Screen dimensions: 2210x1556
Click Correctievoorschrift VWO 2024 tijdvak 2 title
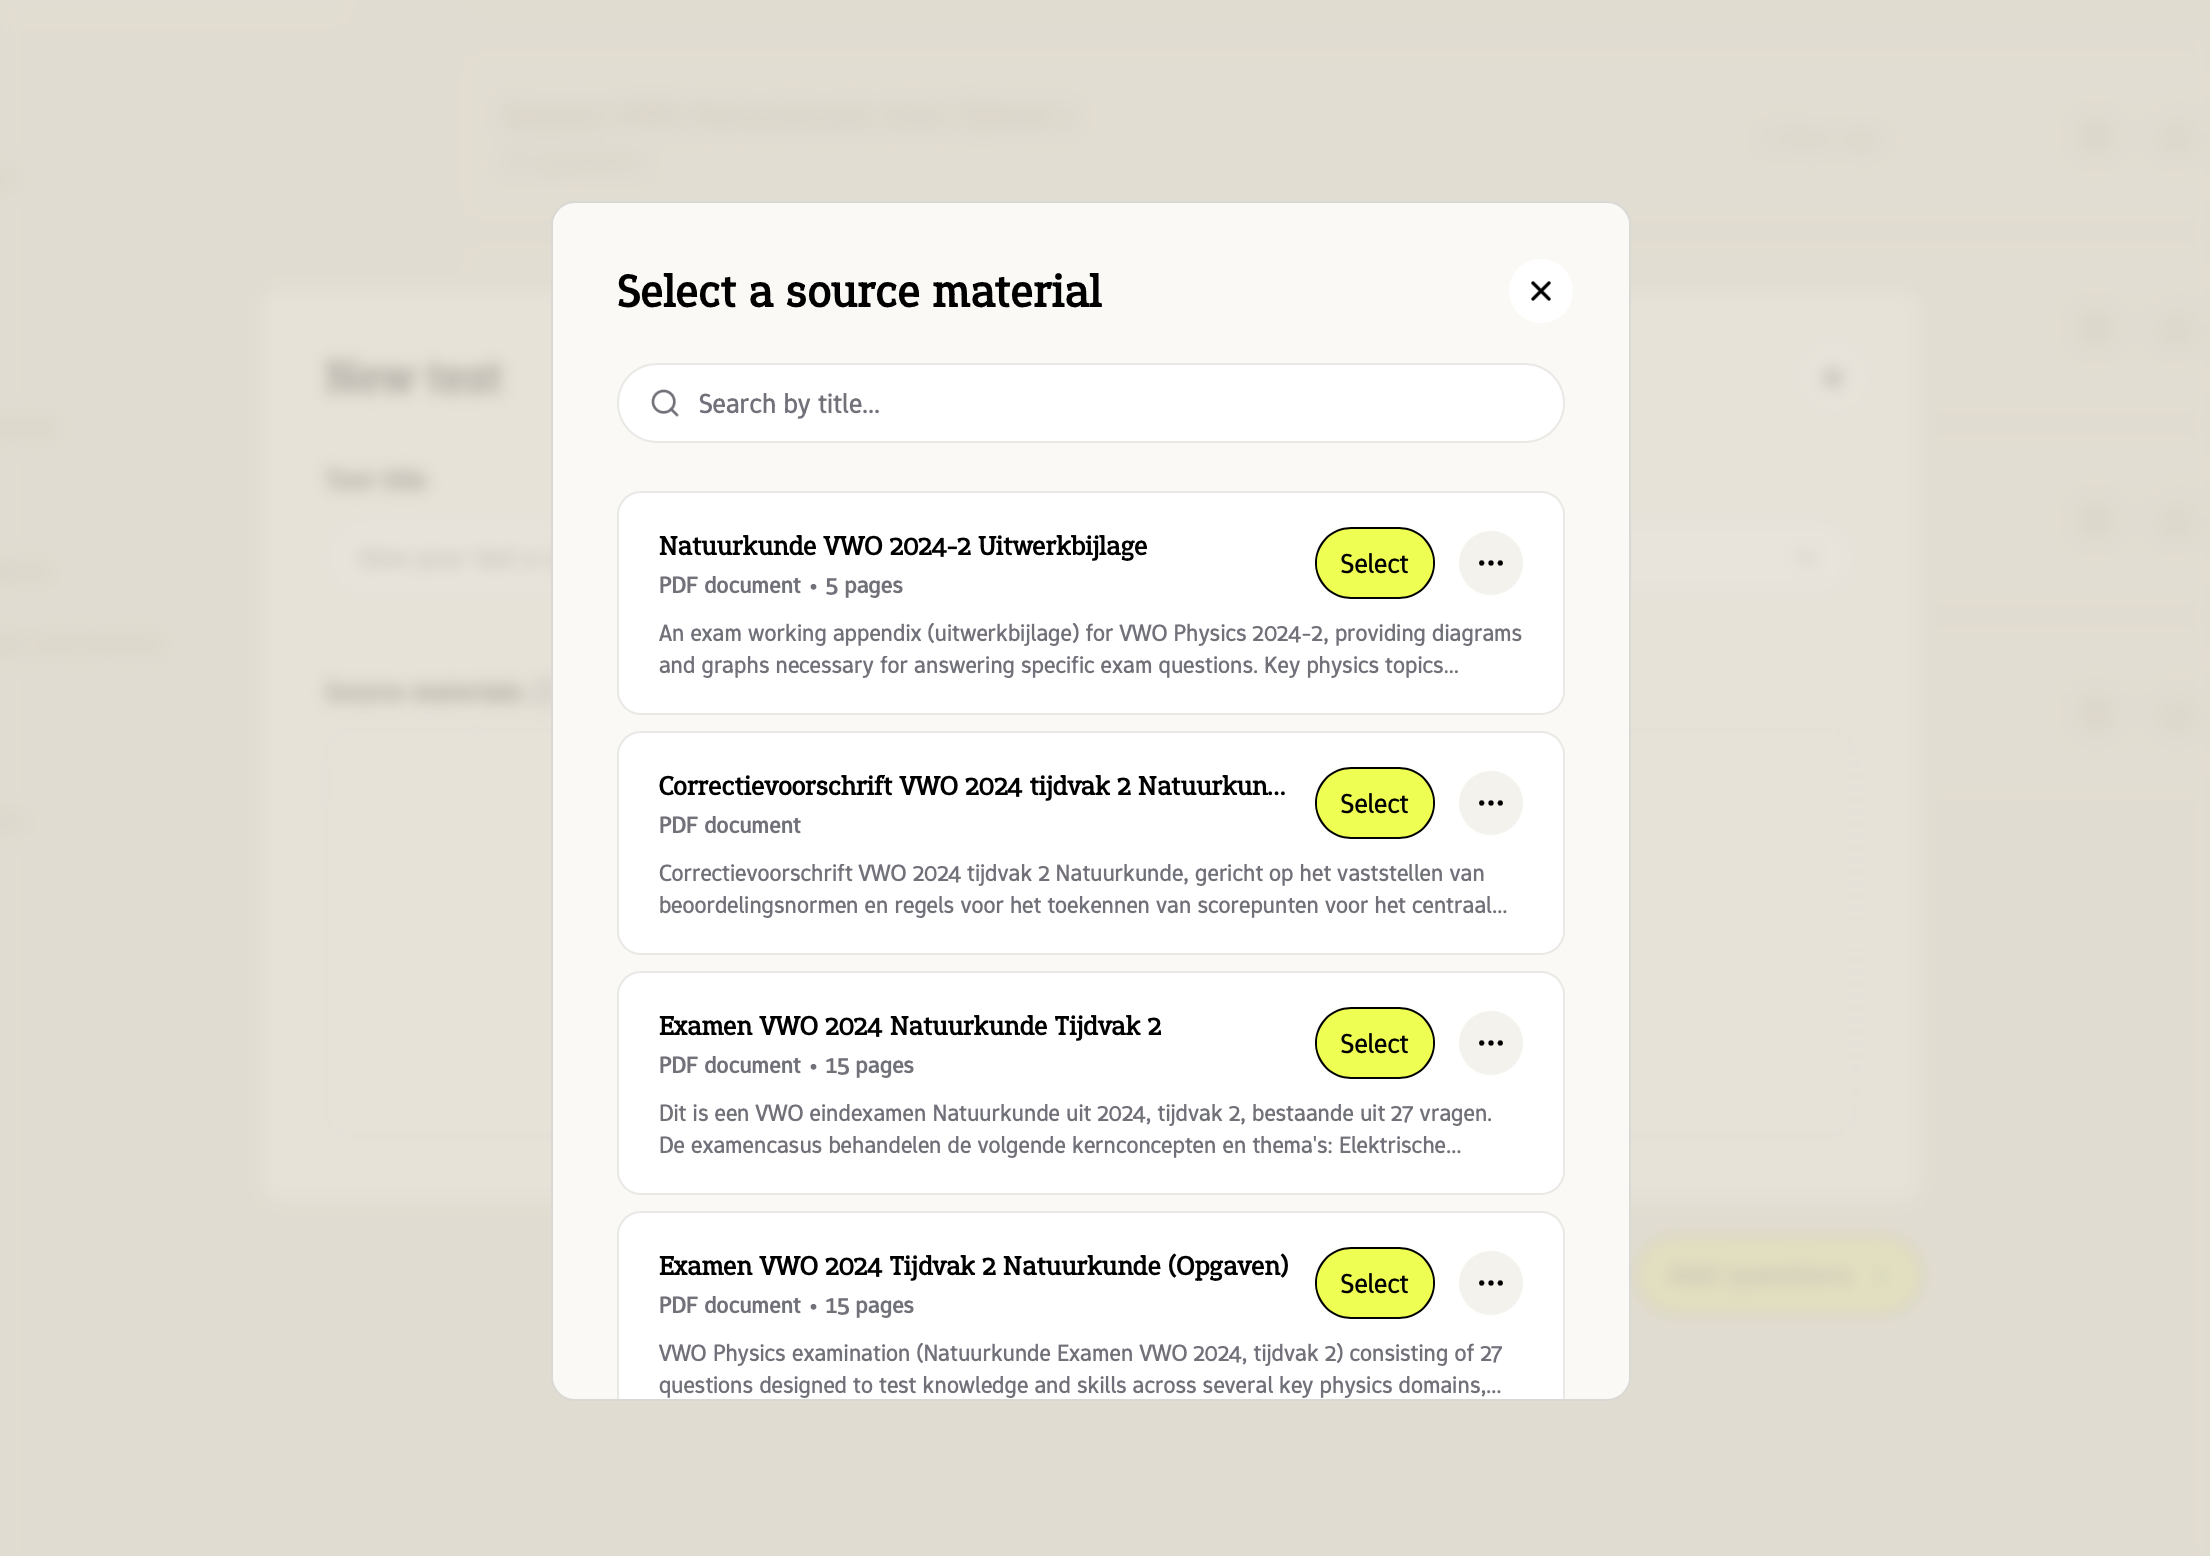click(971, 786)
